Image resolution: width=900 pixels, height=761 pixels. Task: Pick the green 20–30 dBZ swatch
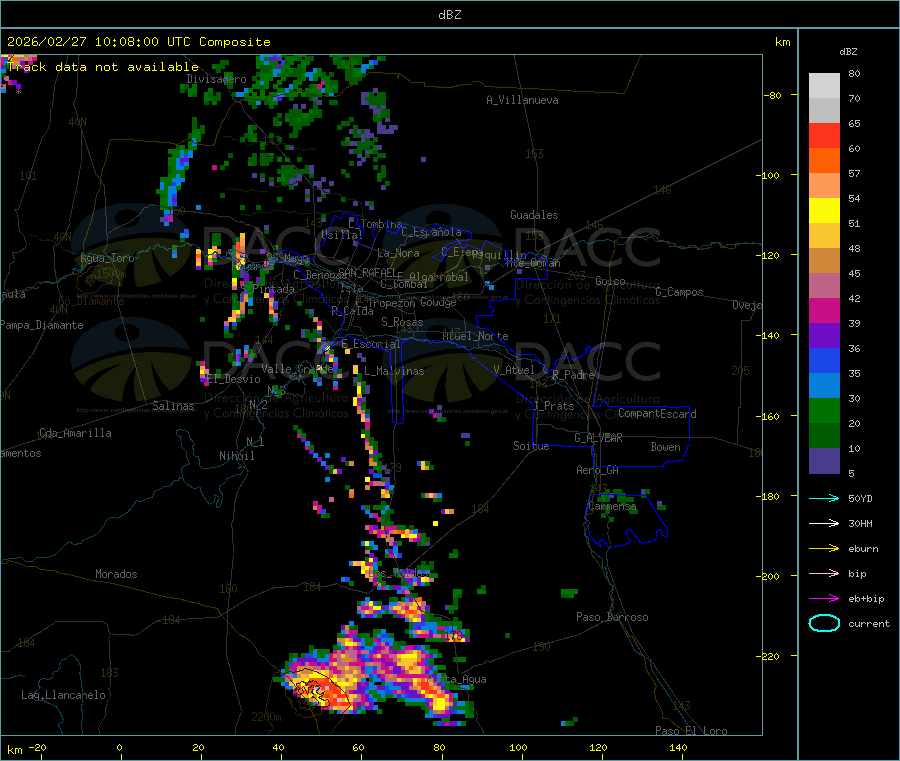[x=824, y=410]
